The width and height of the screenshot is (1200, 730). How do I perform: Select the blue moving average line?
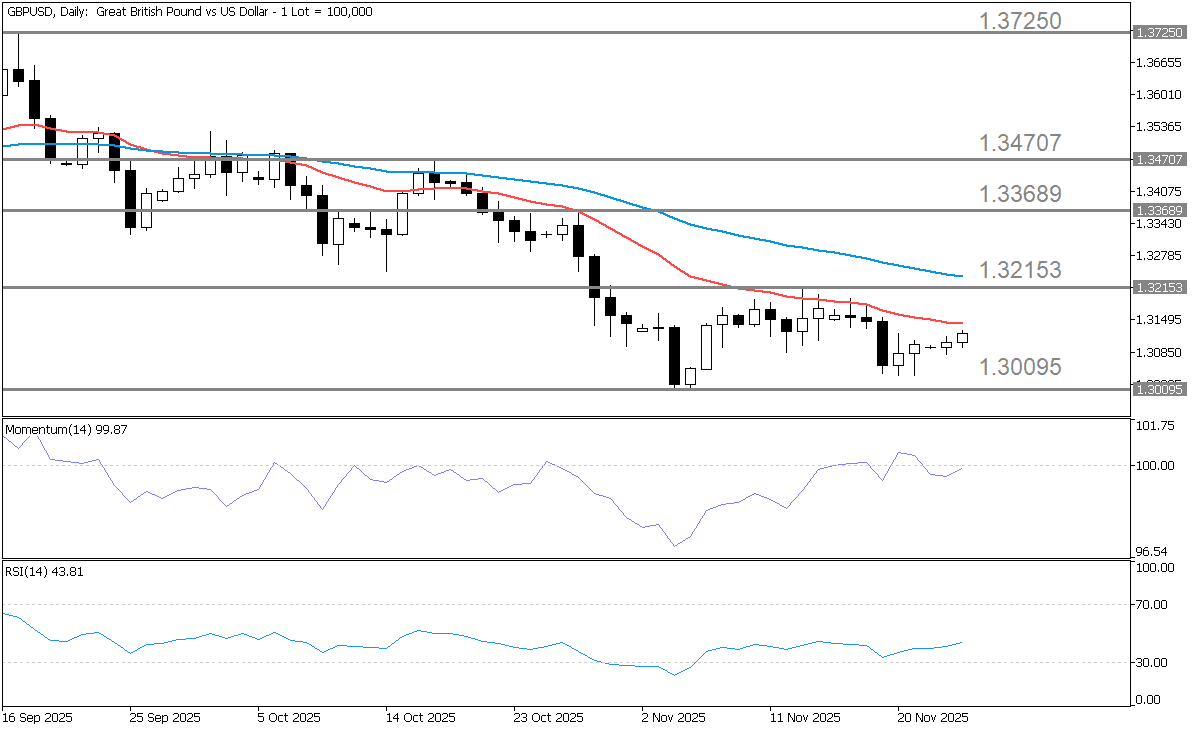coord(760,240)
